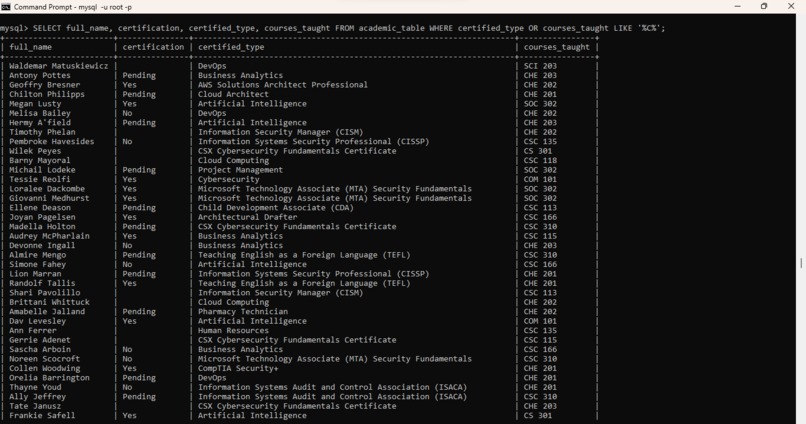This screenshot has width=806, height=424.
Task: Click the Pharmacy Technician entry
Action: [243, 311]
